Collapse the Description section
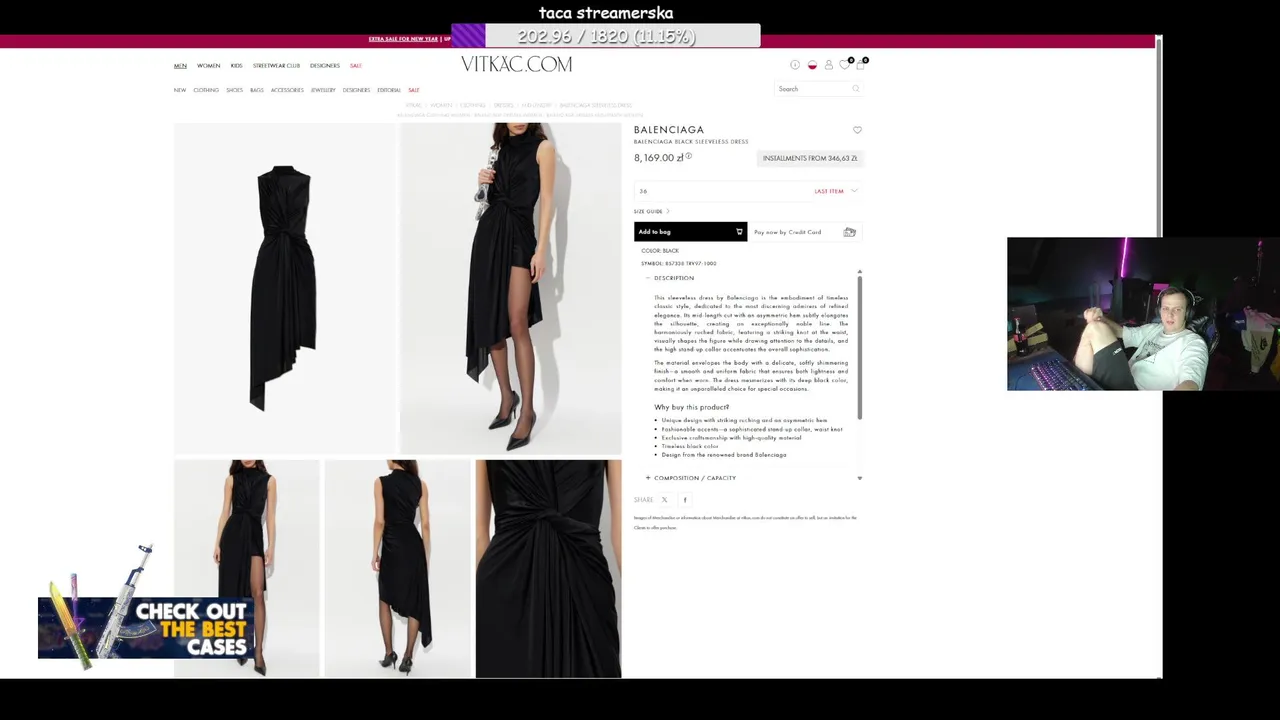Screen dimensions: 1280x720 coord(670,278)
